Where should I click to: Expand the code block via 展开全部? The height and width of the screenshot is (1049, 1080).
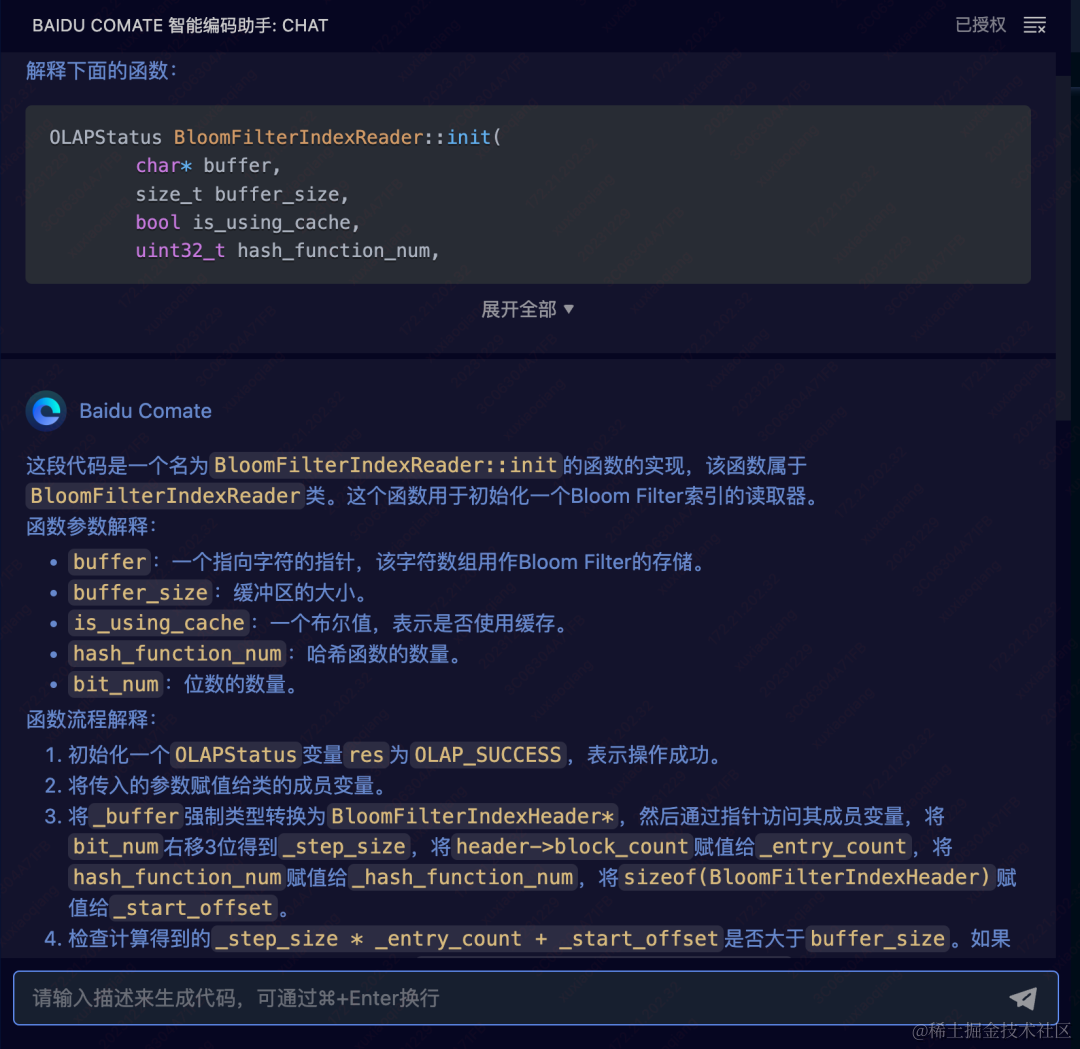tap(519, 309)
